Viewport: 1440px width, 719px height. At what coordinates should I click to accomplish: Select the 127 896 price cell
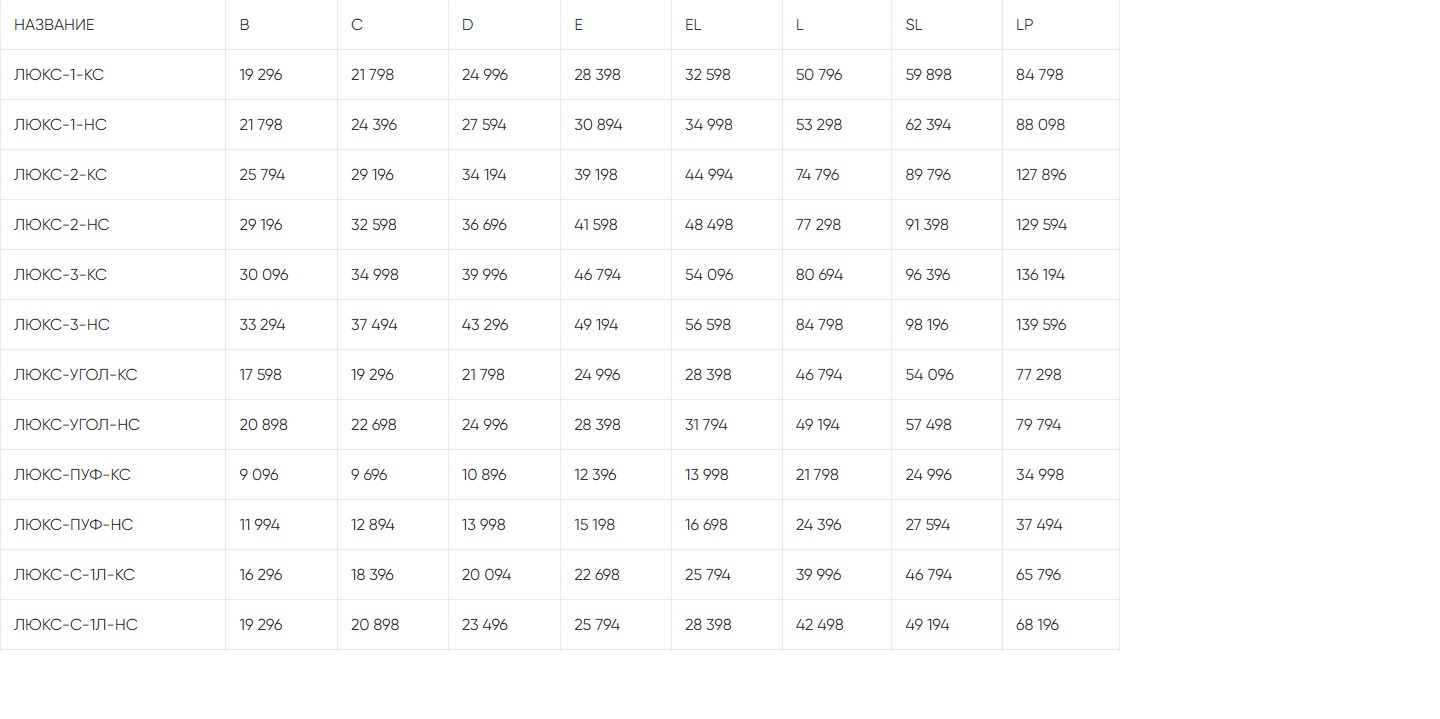click(1041, 175)
